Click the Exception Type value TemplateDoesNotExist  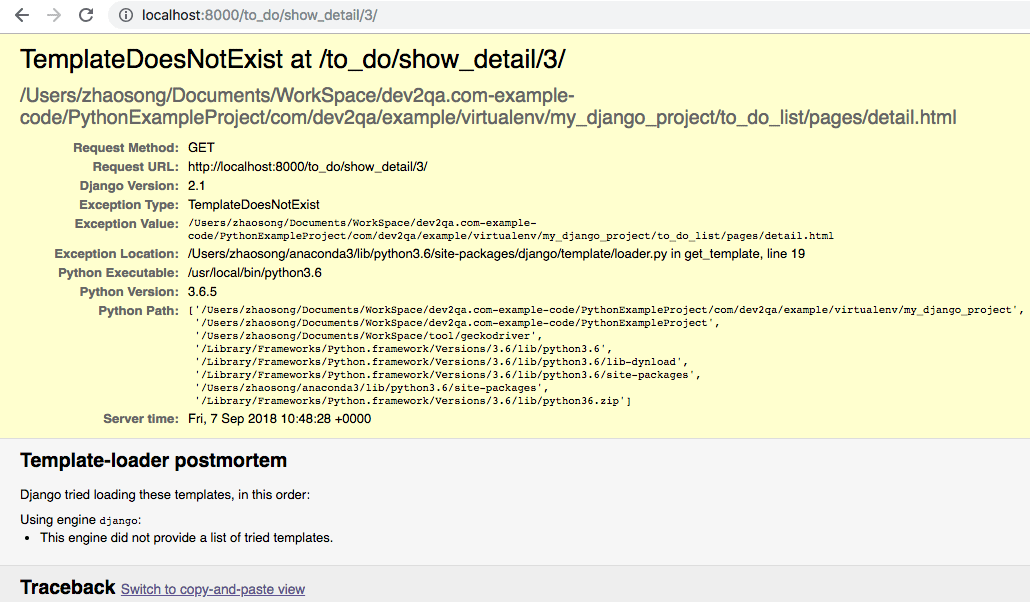[254, 205]
